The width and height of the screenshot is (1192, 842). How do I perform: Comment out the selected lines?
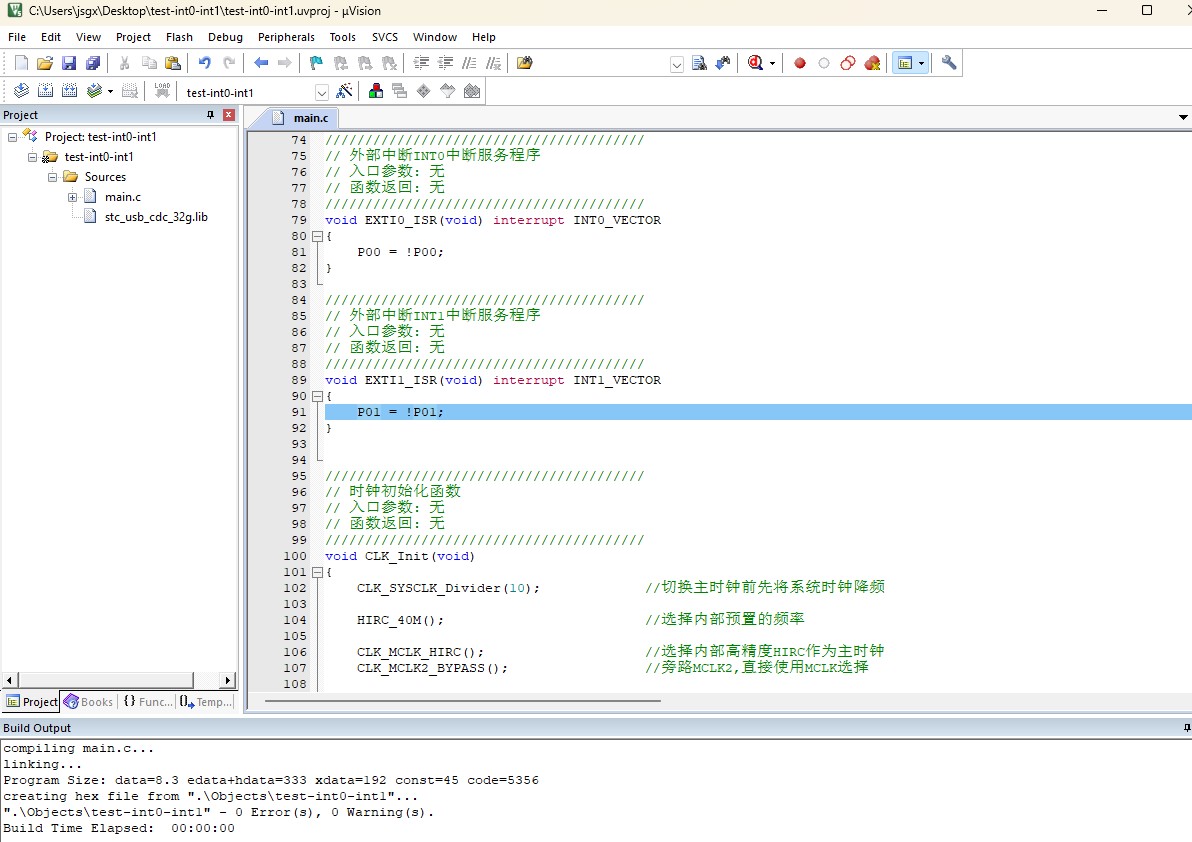click(x=470, y=63)
